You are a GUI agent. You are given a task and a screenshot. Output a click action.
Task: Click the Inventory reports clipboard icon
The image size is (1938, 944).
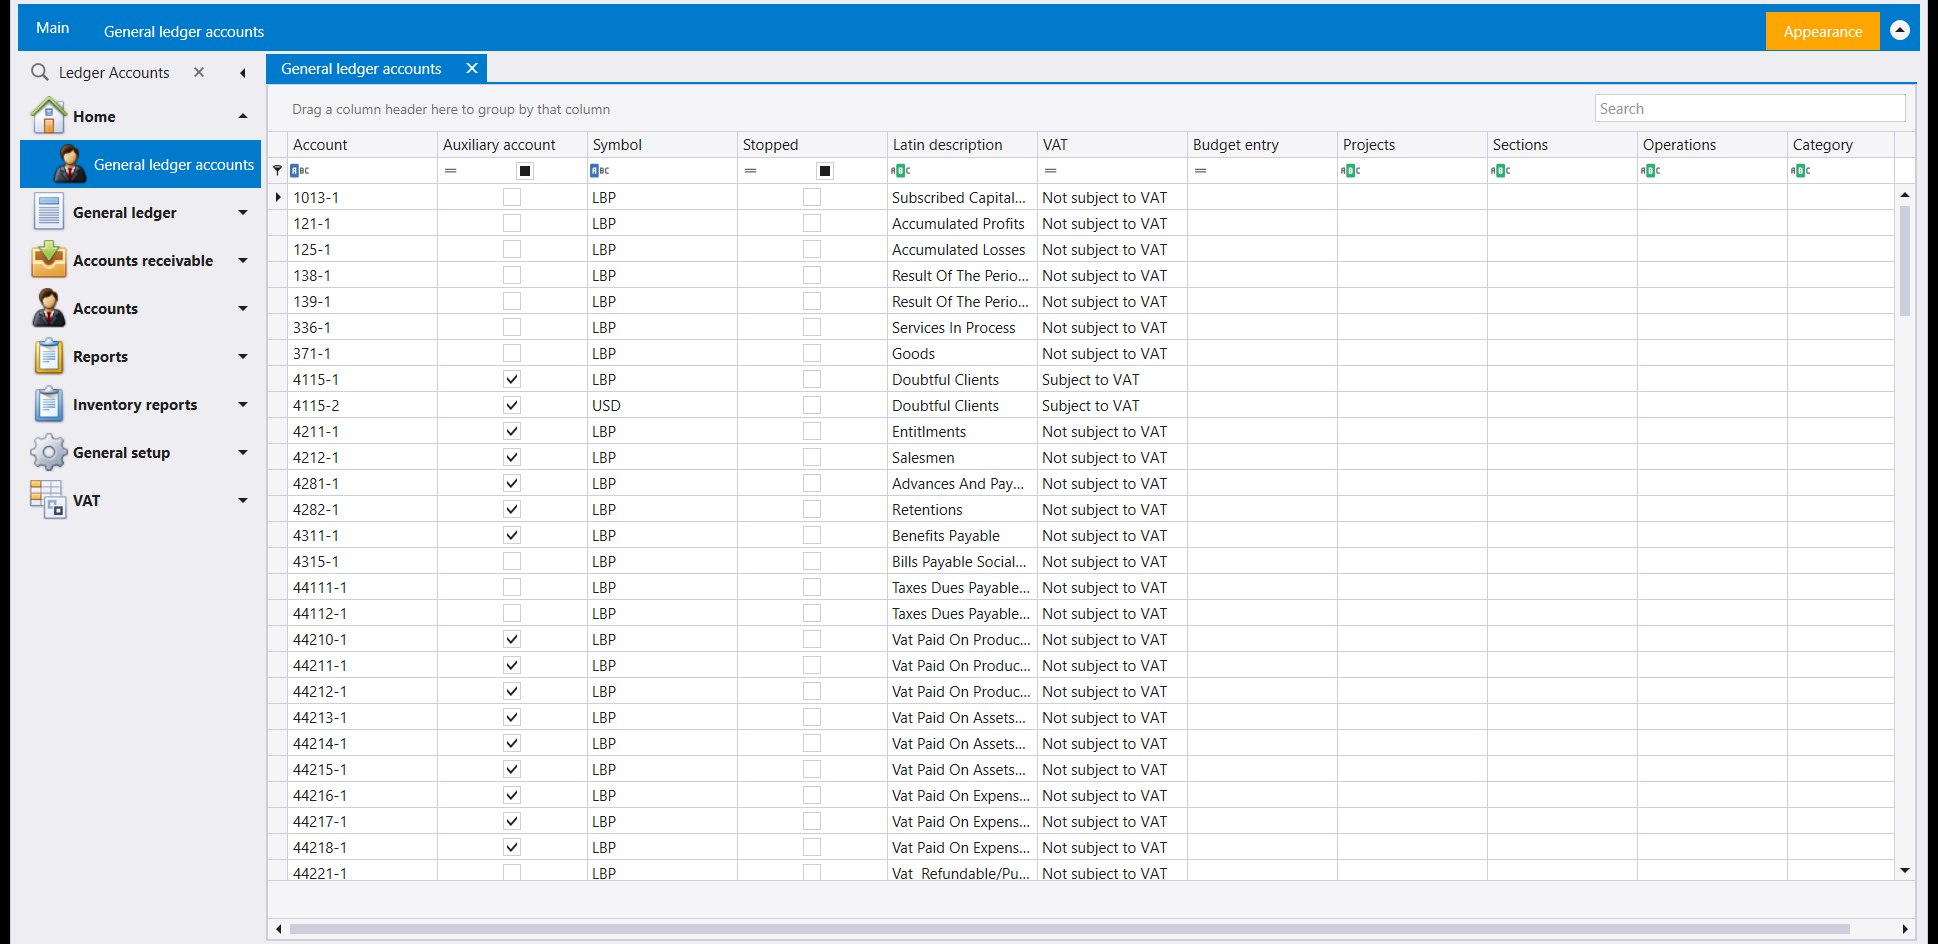[49, 404]
